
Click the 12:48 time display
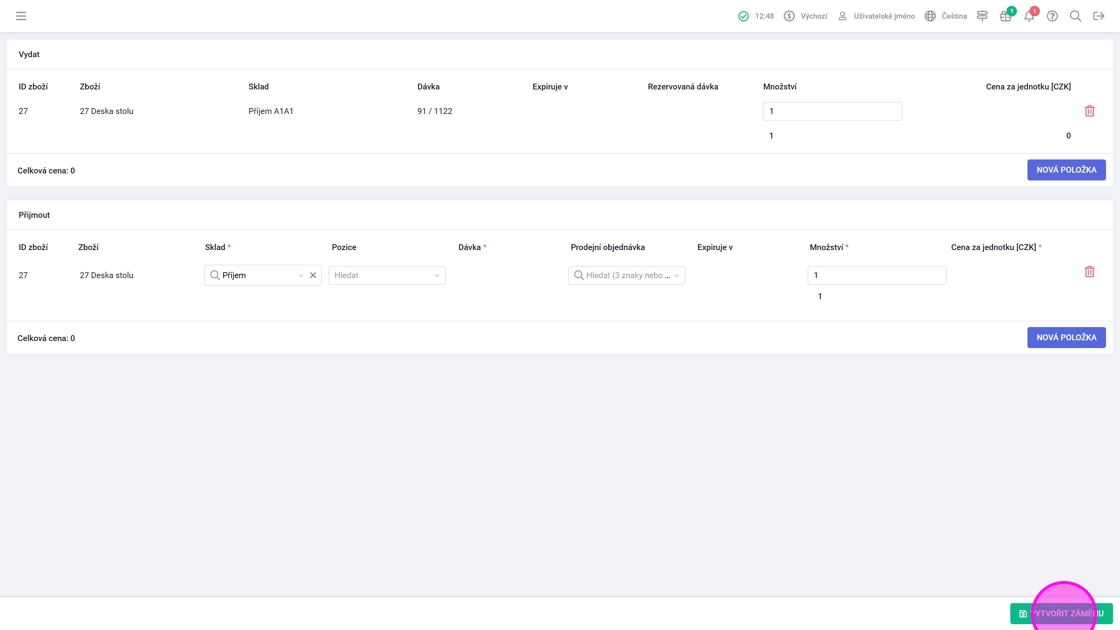click(x=764, y=16)
